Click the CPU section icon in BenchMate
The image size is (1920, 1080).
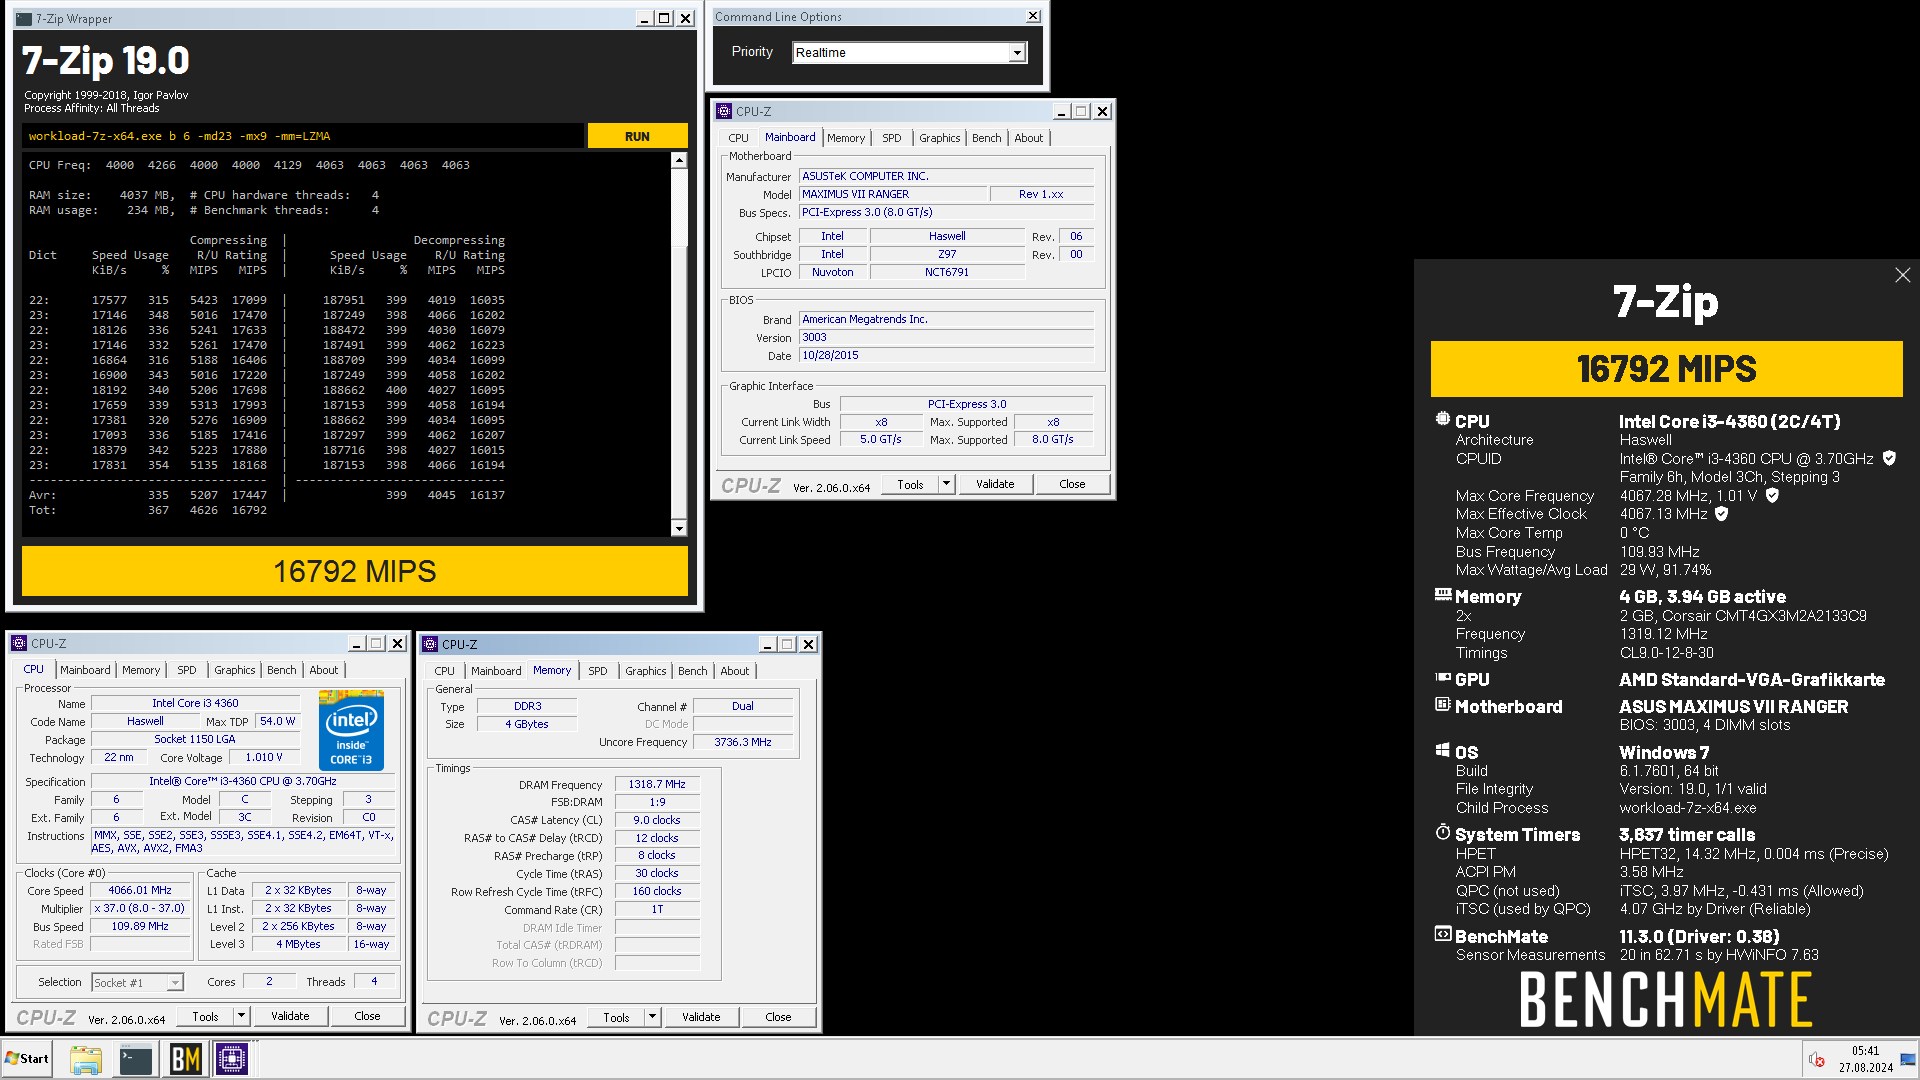tap(1442, 420)
